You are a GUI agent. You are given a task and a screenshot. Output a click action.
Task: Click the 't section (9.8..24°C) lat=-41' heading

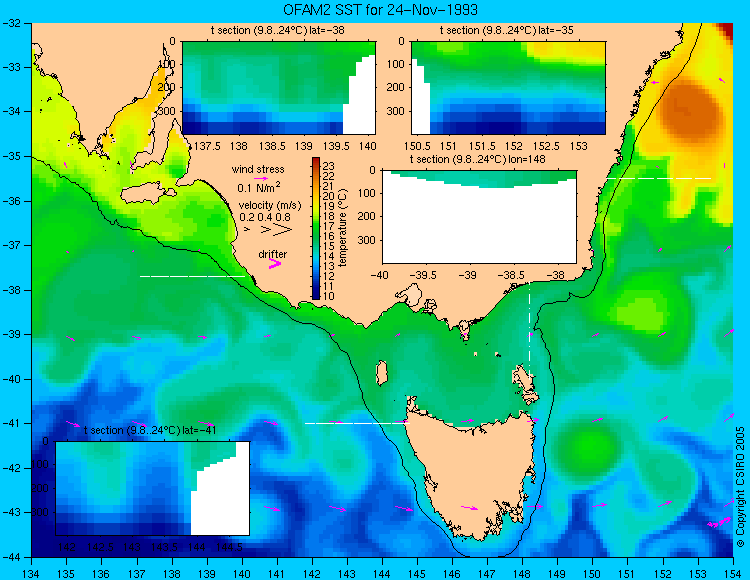[150, 430]
